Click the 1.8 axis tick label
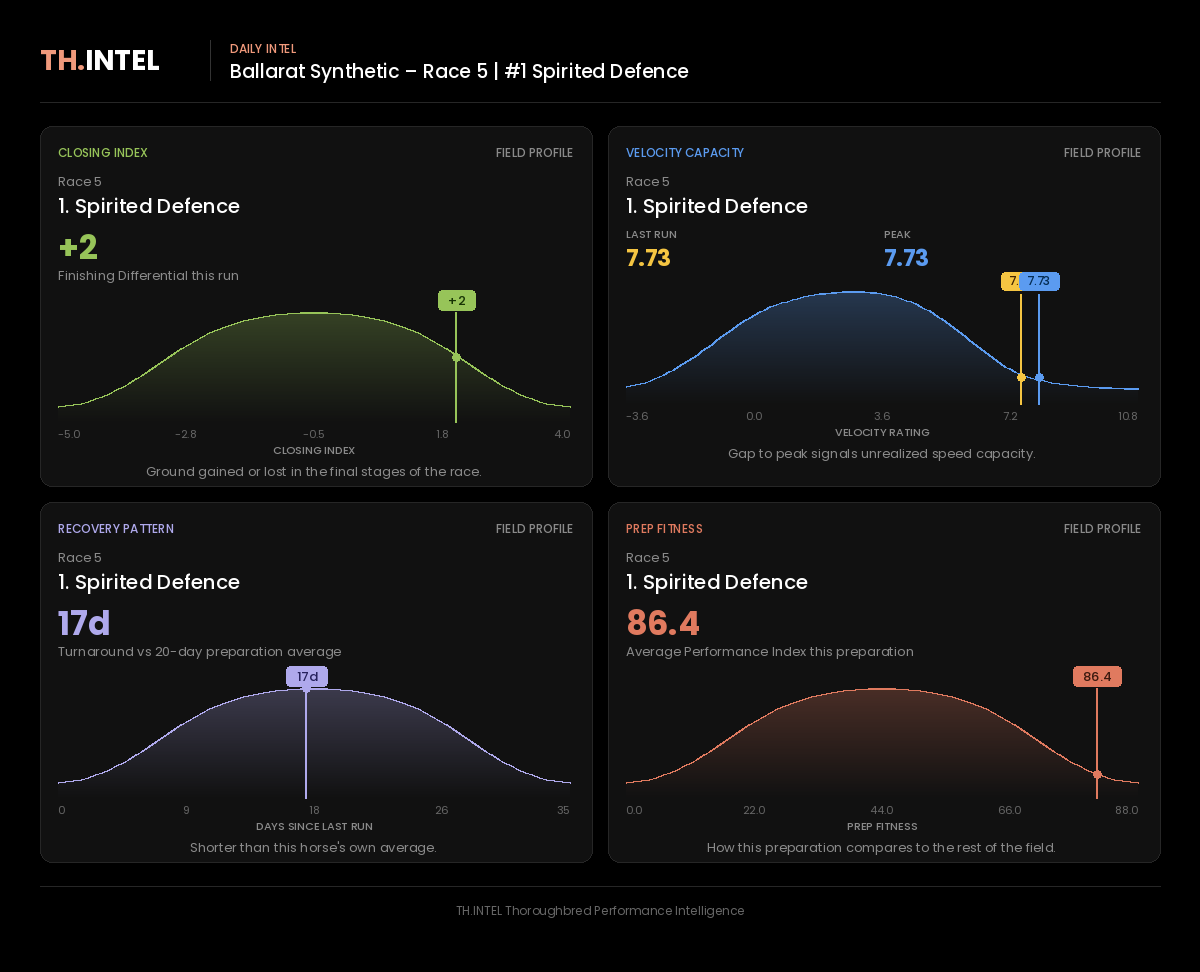Viewport: 1200px width, 972px height. [442, 434]
